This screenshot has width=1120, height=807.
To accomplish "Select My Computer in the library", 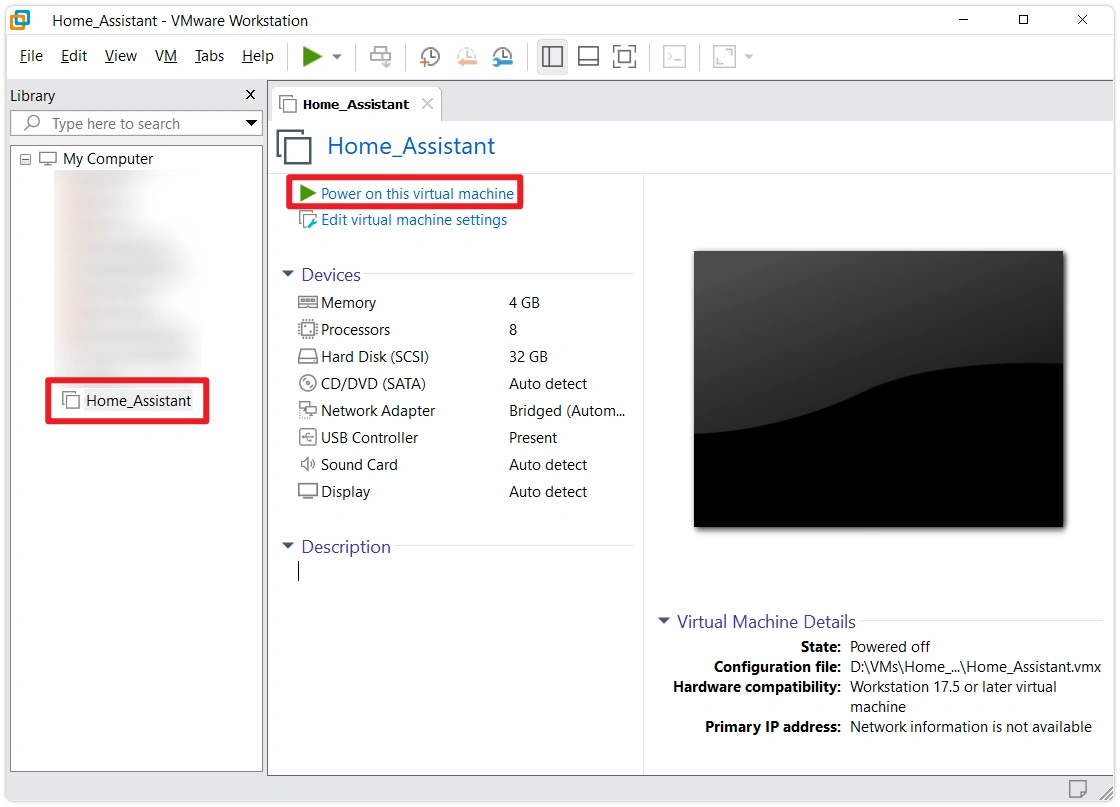I will tap(108, 159).
